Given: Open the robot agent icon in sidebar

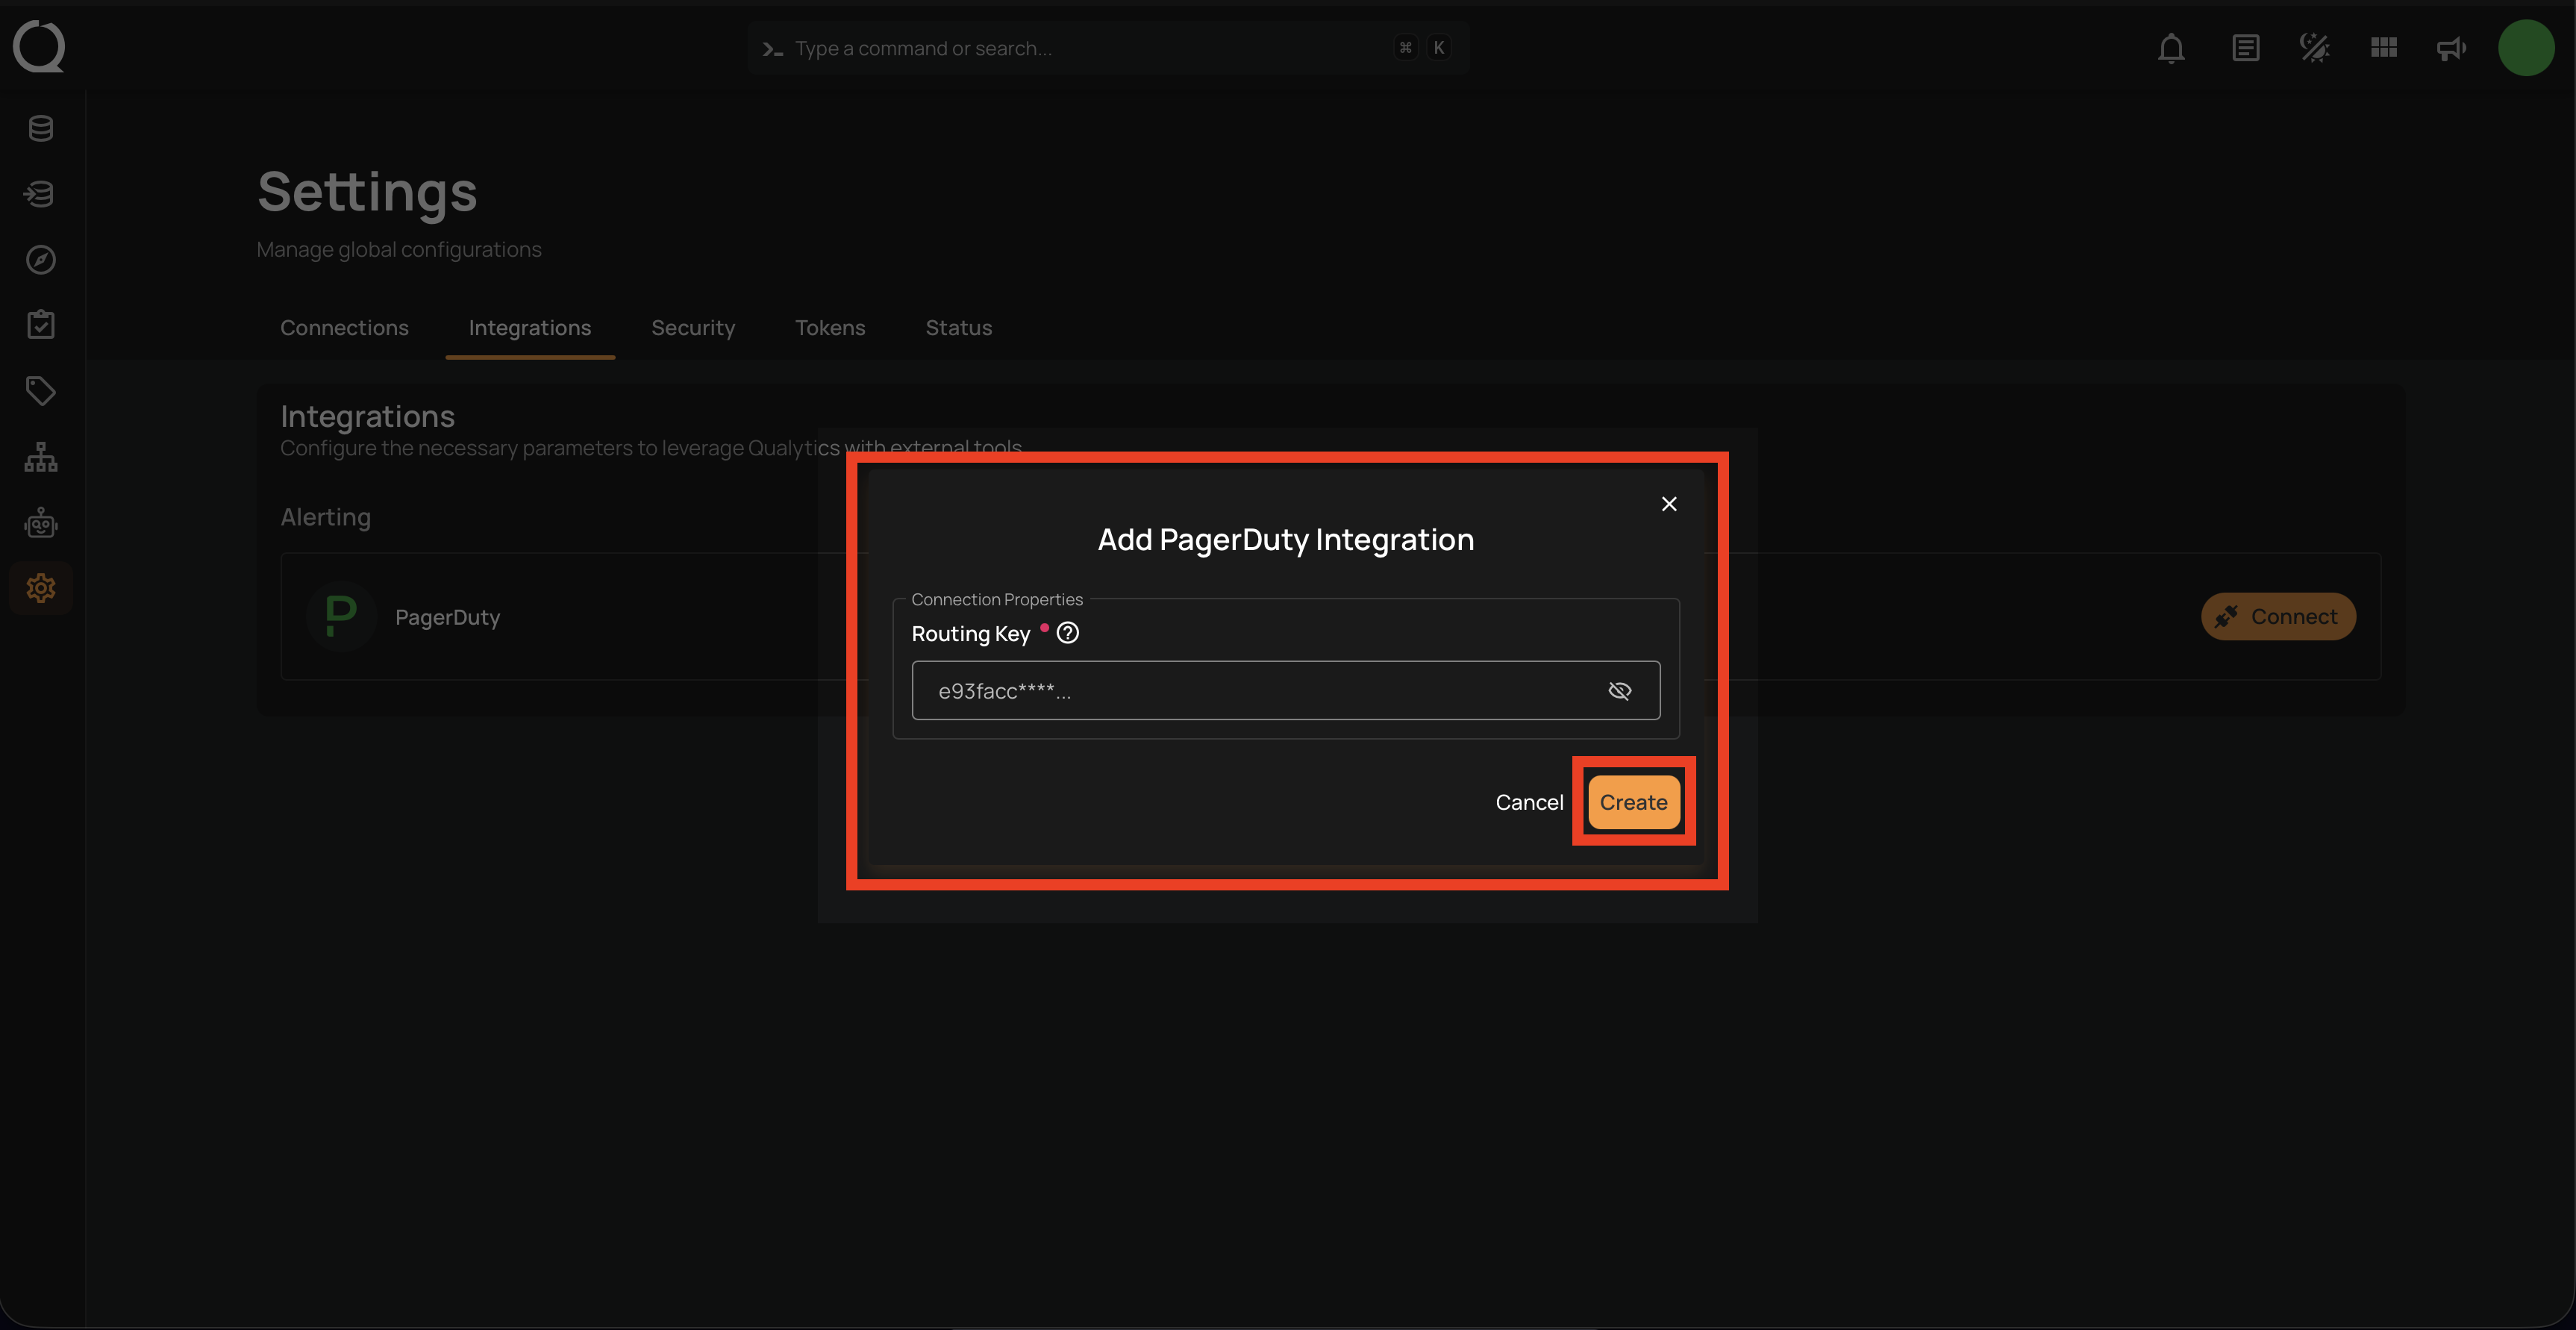Looking at the screenshot, I should click(x=41, y=523).
